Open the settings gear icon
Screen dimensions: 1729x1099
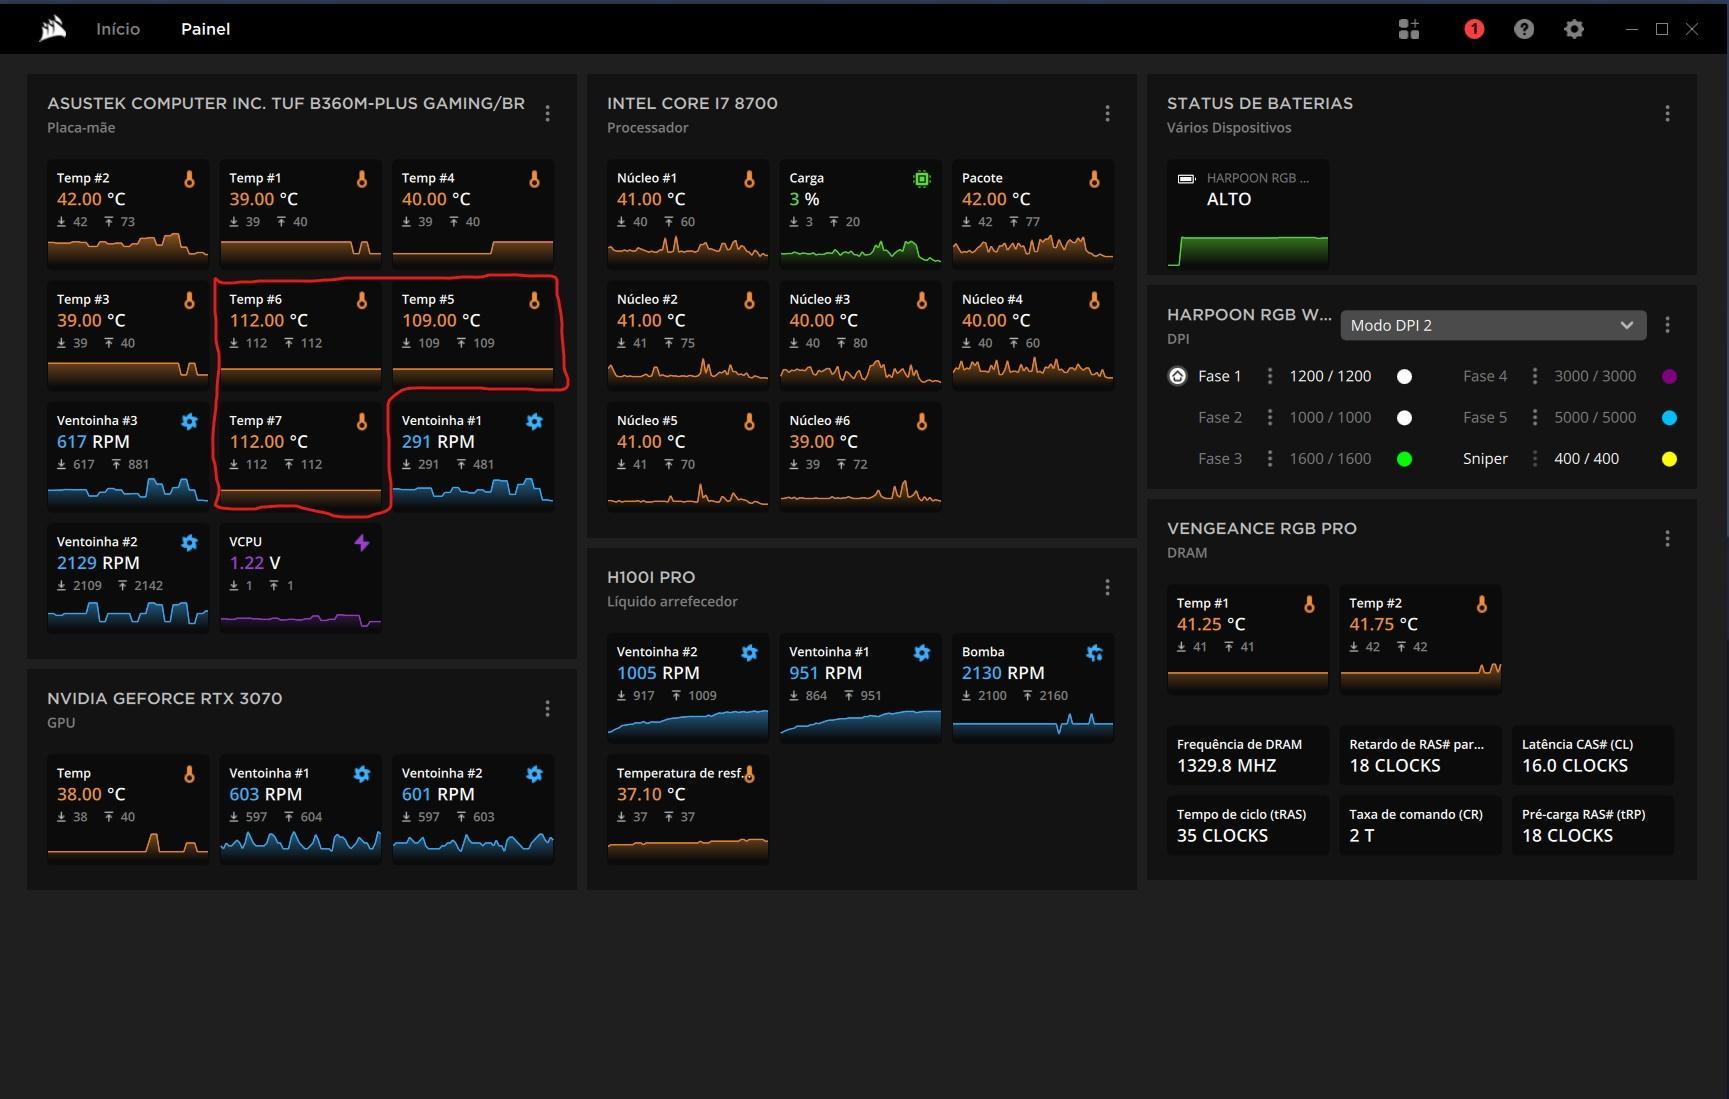point(1573,29)
